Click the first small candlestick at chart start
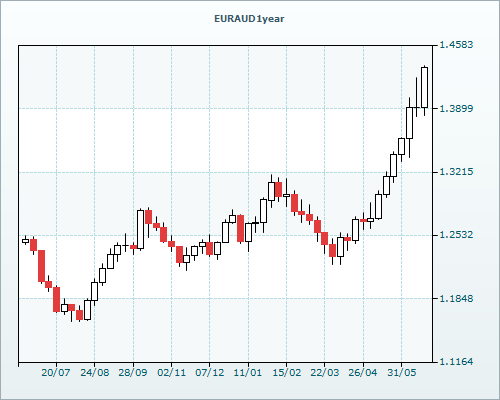Viewport: 500px width, 400px height. [25, 241]
